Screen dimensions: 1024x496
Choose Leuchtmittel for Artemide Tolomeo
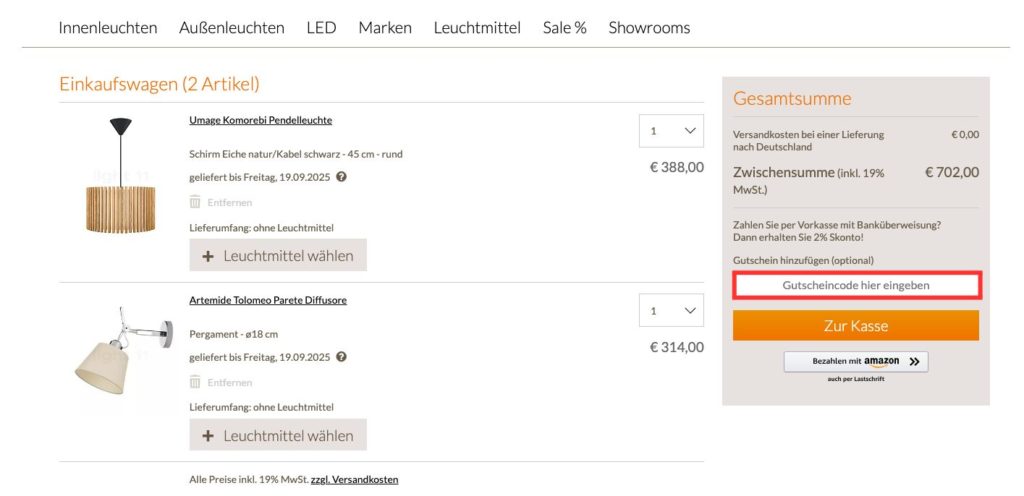[278, 435]
